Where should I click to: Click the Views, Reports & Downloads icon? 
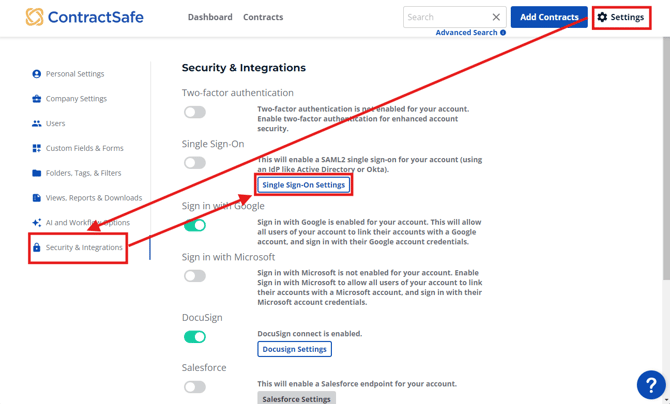(x=37, y=198)
